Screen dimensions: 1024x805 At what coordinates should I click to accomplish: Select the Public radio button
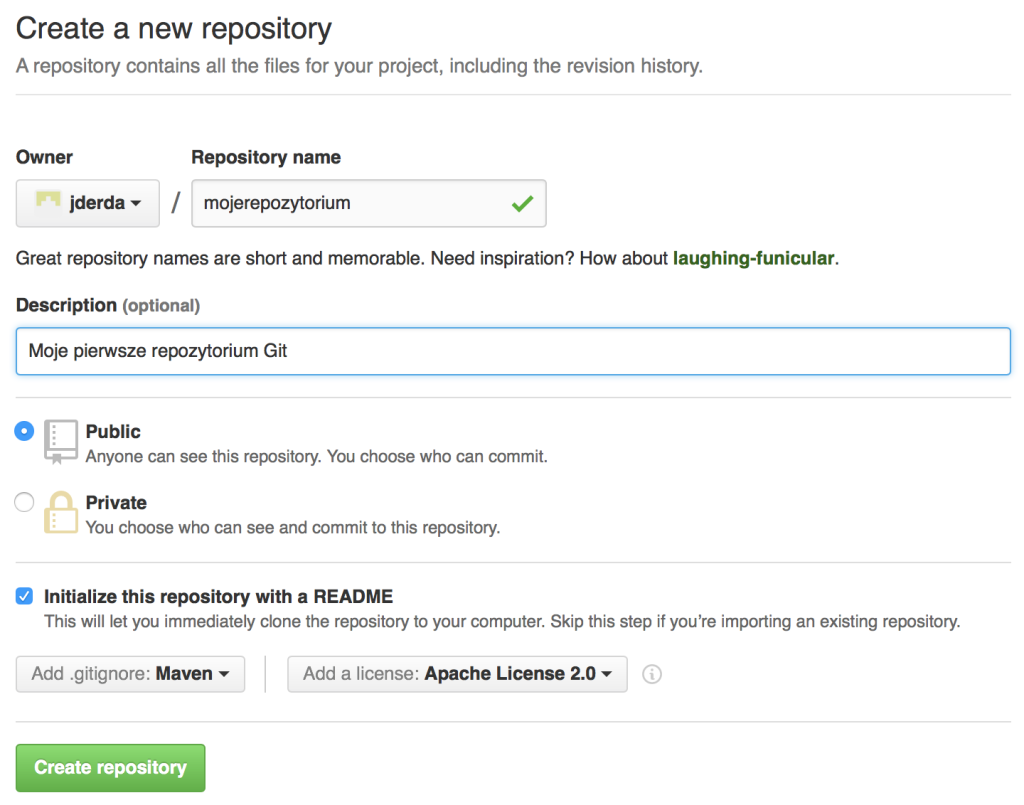24,431
